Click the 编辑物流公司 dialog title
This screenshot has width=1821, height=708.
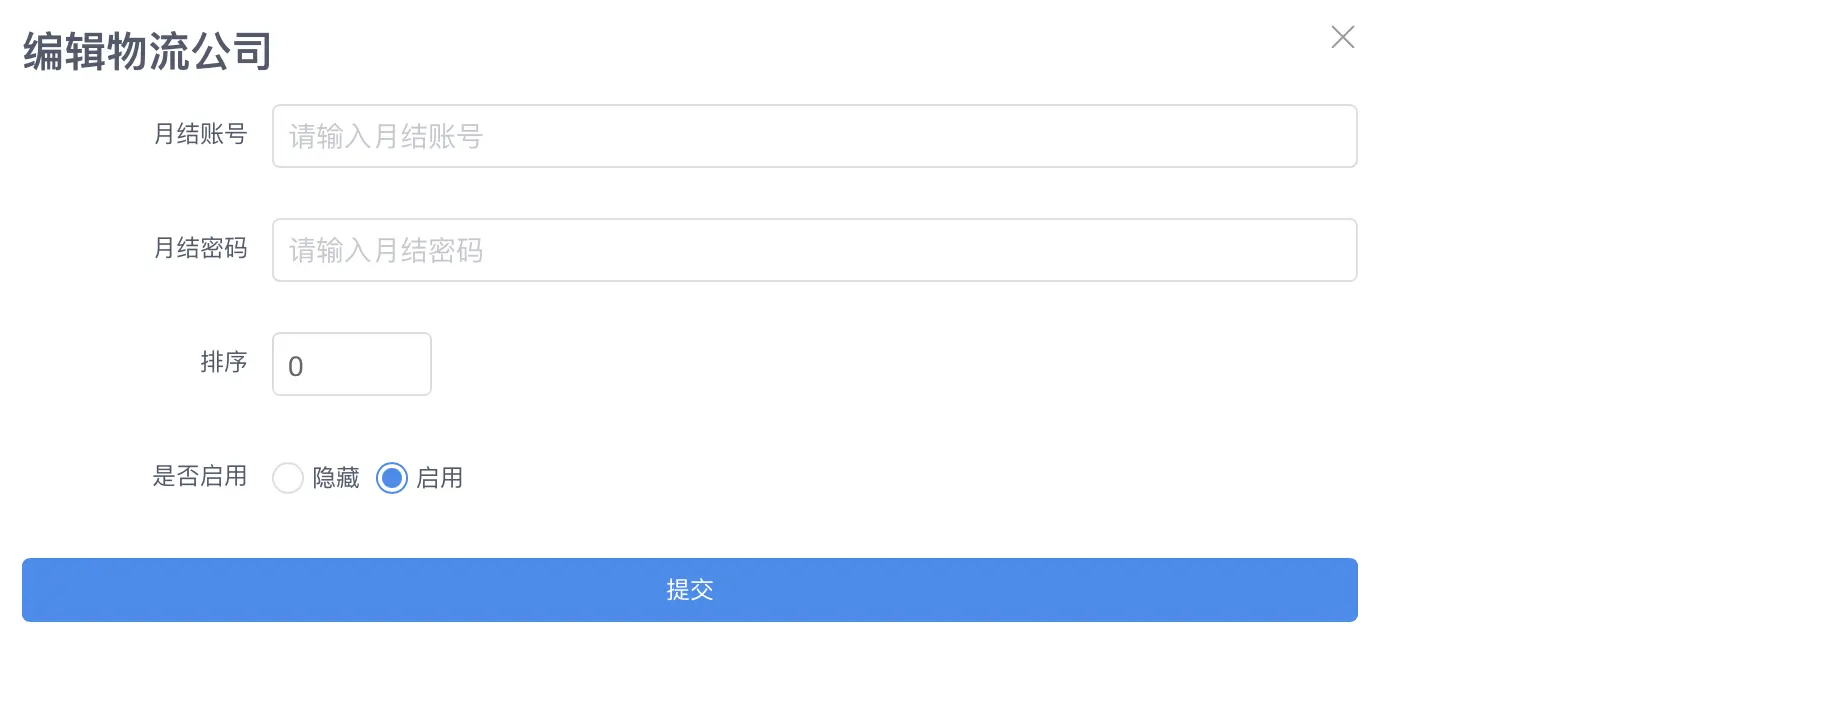coord(147,52)
